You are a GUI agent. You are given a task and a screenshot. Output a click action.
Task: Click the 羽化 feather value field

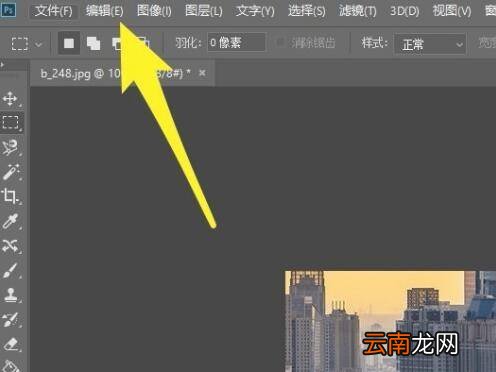click(x=236, y=42)
